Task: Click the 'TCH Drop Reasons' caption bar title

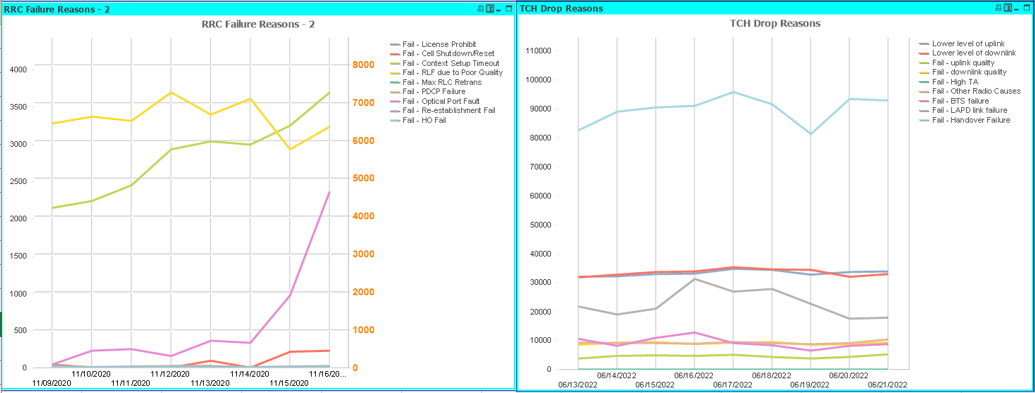Action: 560,9
